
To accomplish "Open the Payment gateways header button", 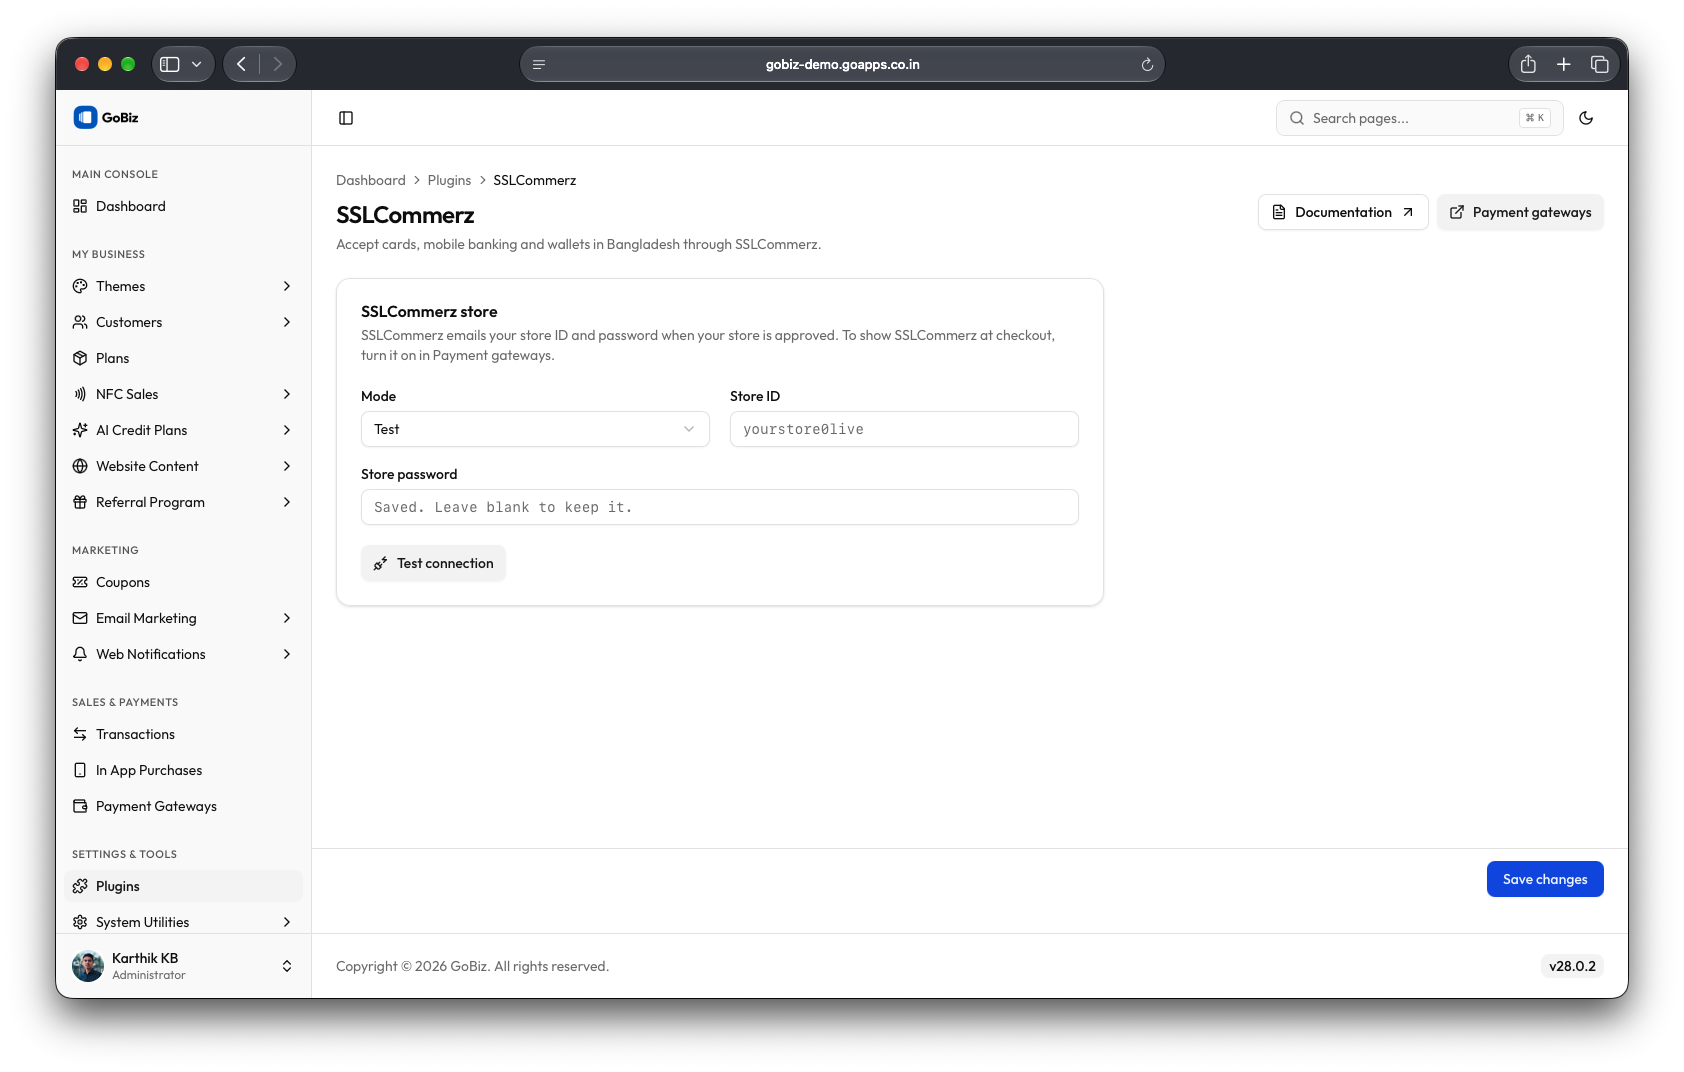I will (1520, 212).
